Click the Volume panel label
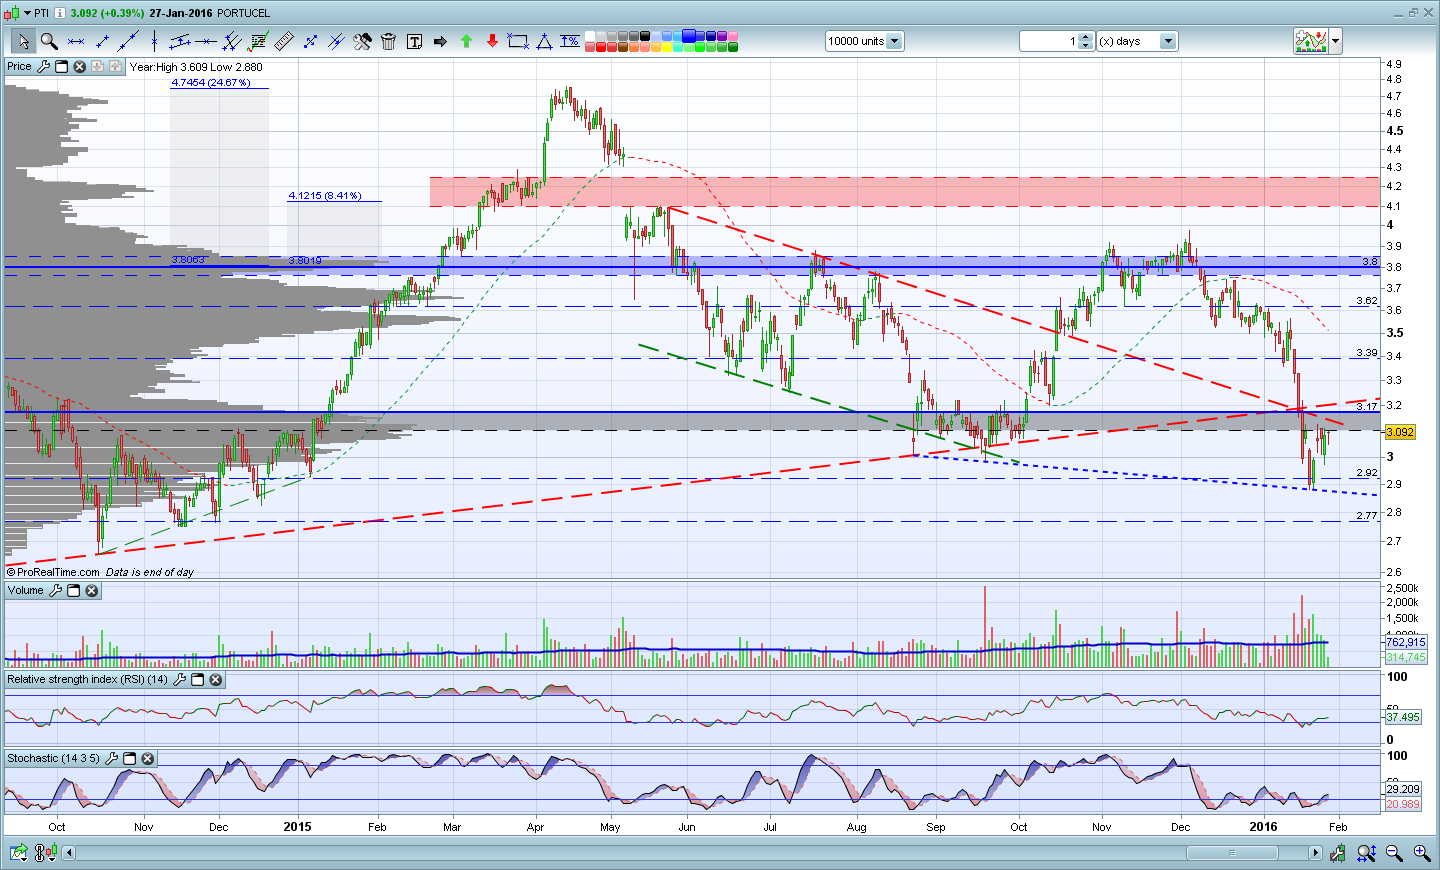Screen dimensions: 1440x870 (x=25, y=591)
